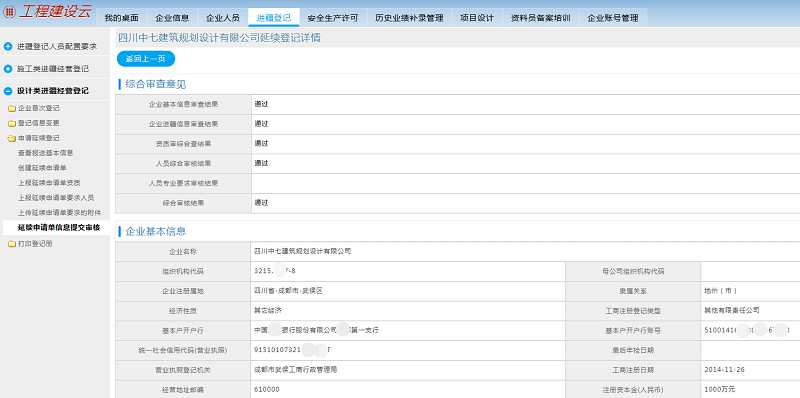The height and width of the screenshot is (398, 800).
Task: Select the 进疆登记 tab
Action: click(x=274, y=18)
